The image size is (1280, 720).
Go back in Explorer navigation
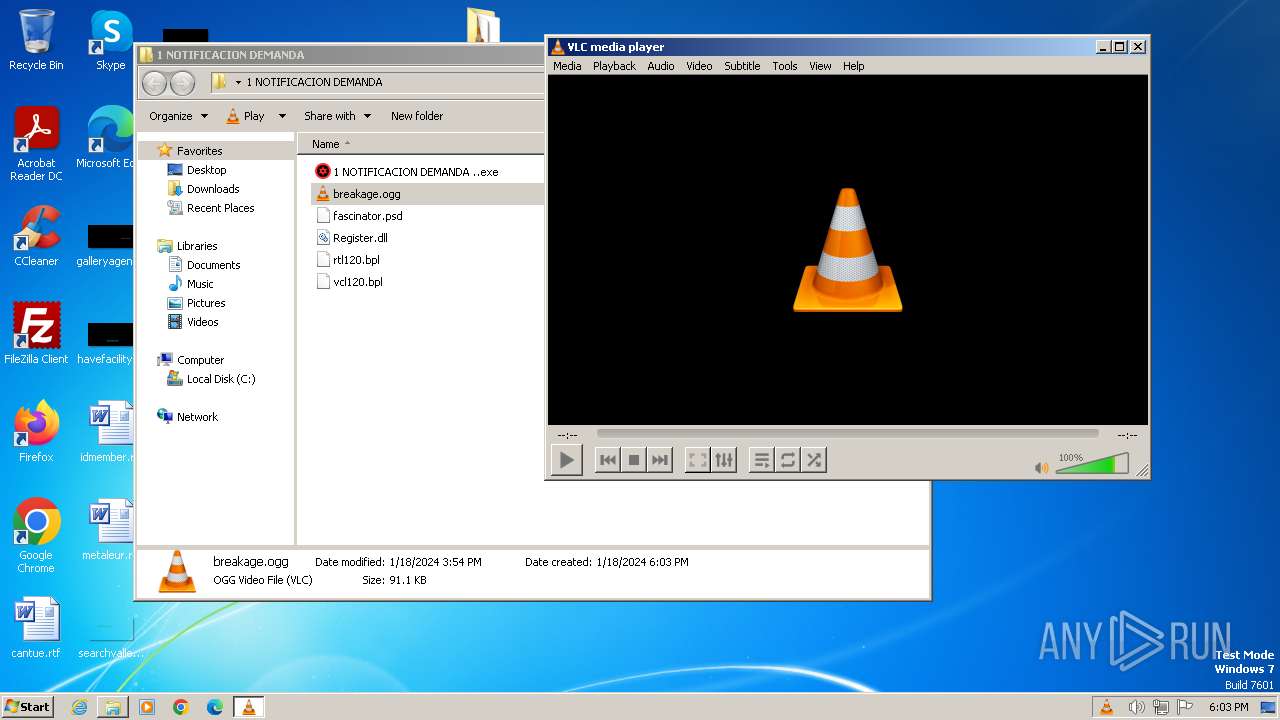click(x=154, y=83)
